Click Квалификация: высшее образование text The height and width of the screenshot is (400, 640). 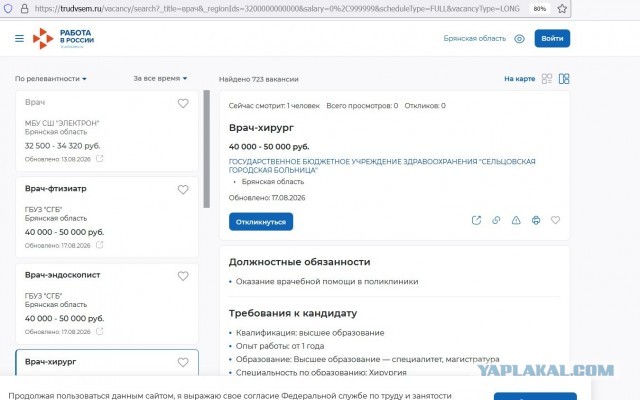(310, 333)
